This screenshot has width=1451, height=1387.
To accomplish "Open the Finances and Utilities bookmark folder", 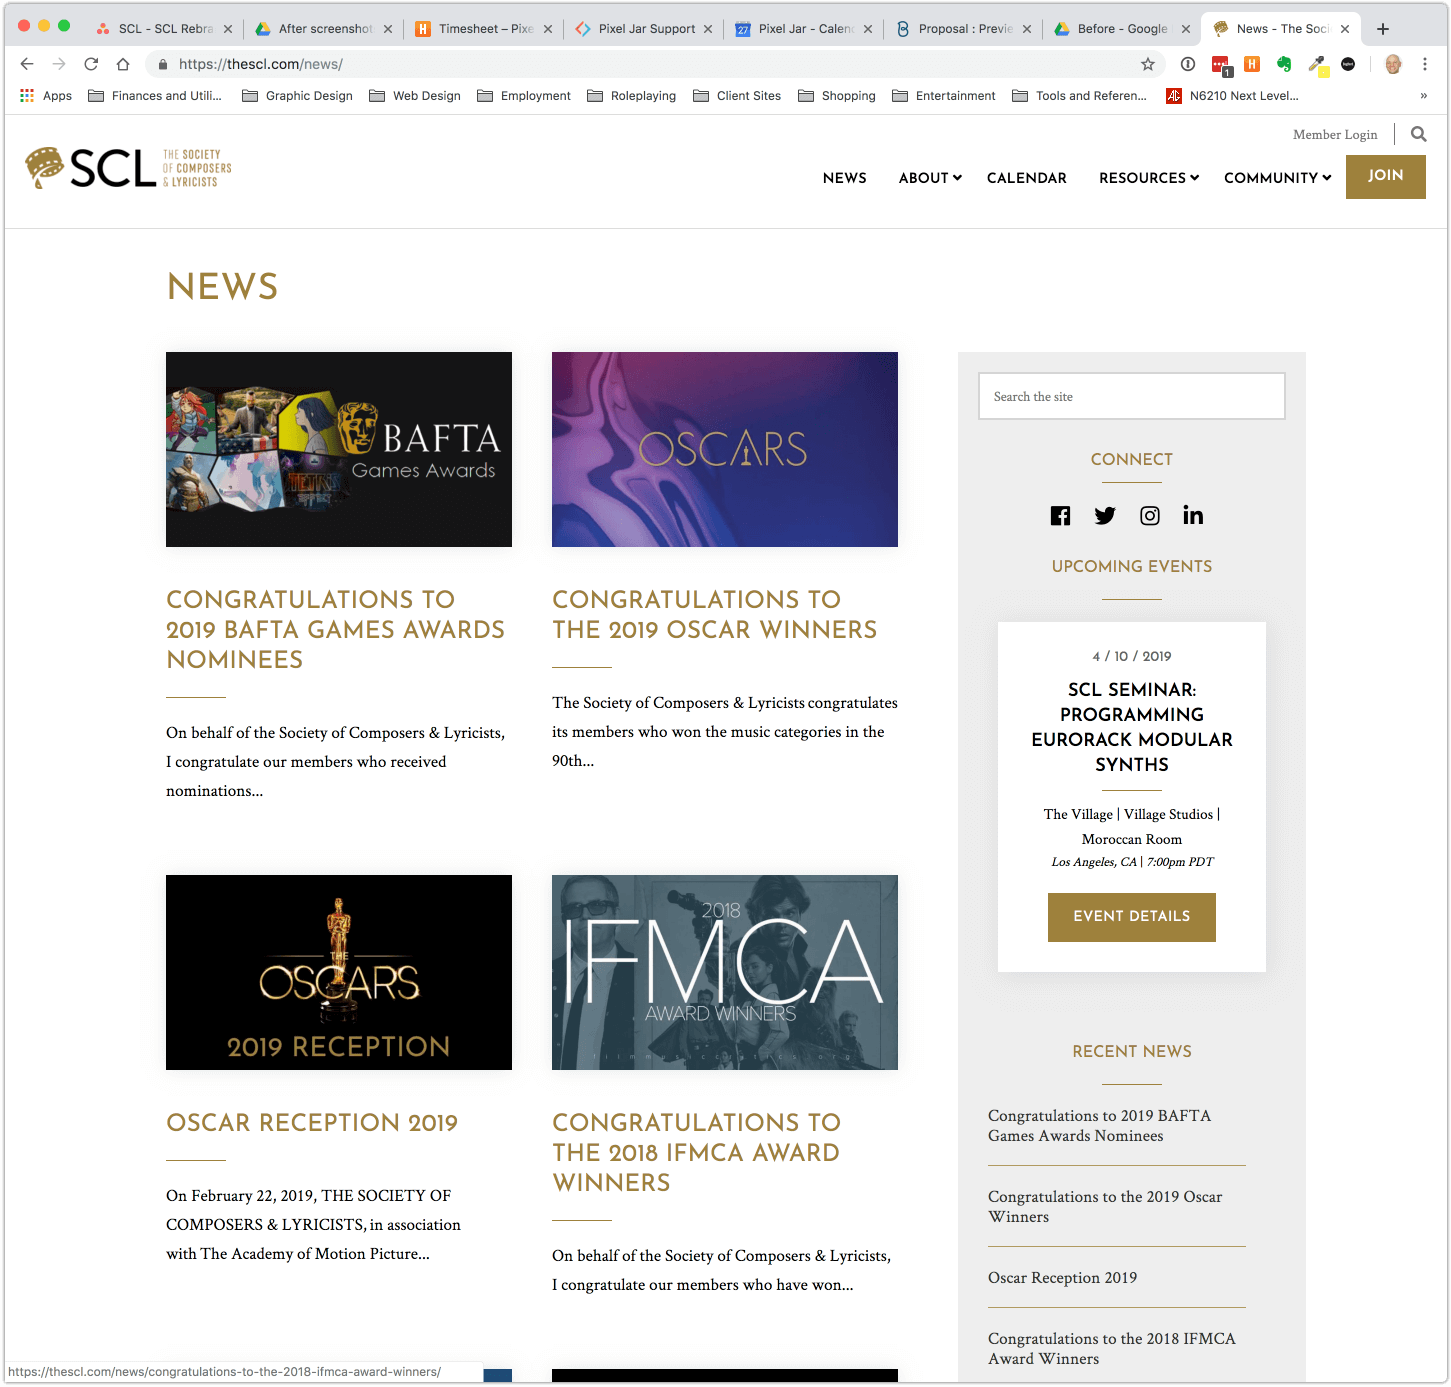I will pos(155,96).
